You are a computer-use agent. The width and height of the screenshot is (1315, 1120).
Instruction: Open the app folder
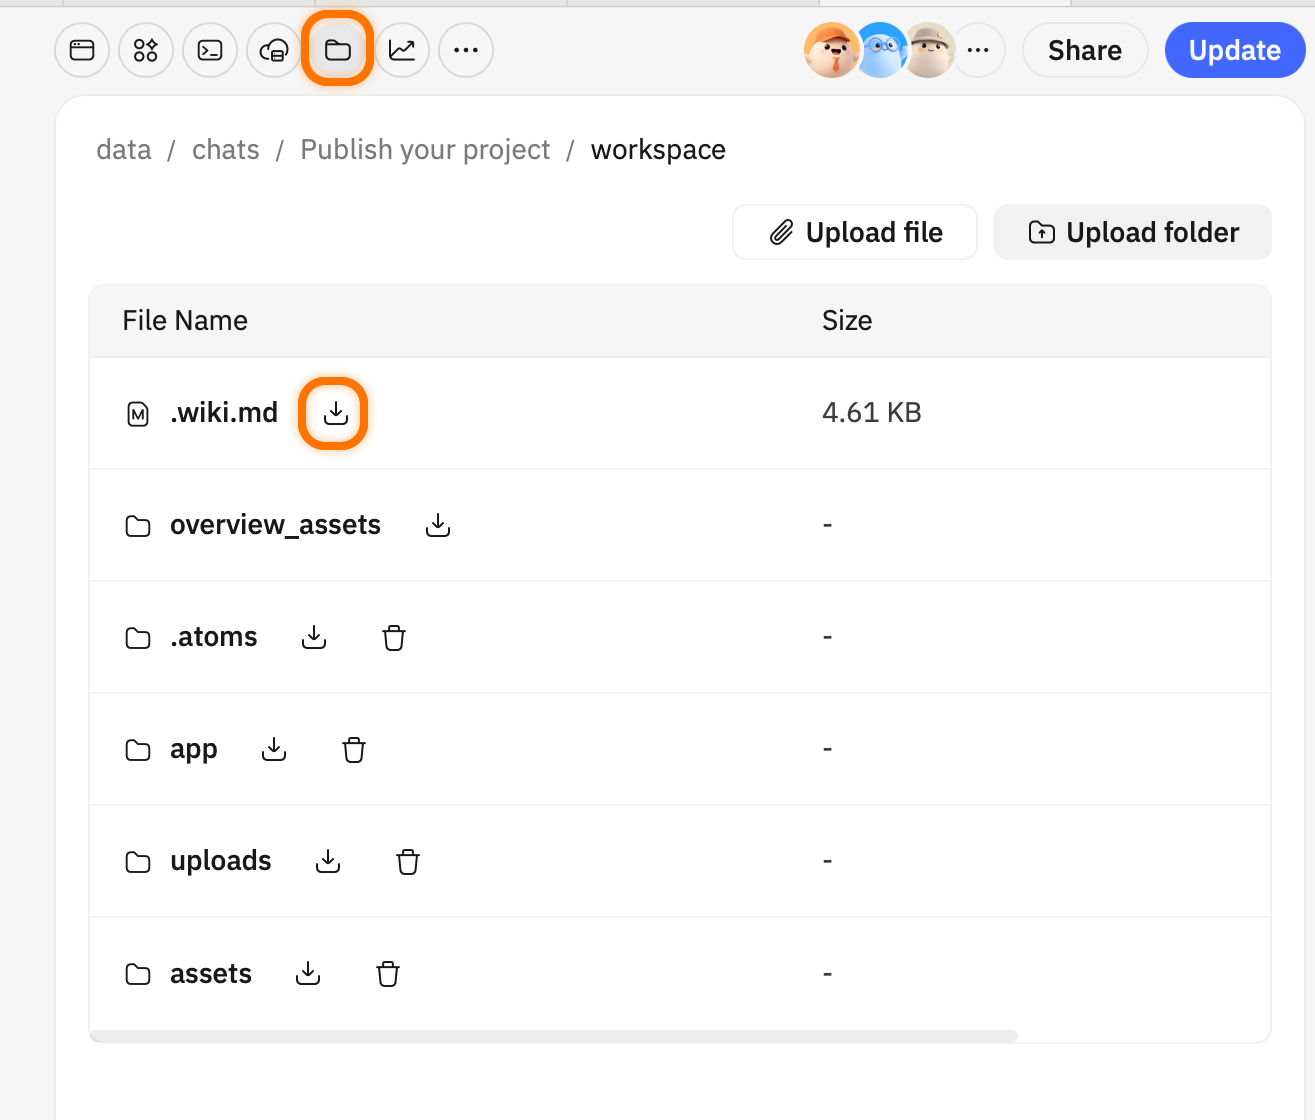(193, 750)
